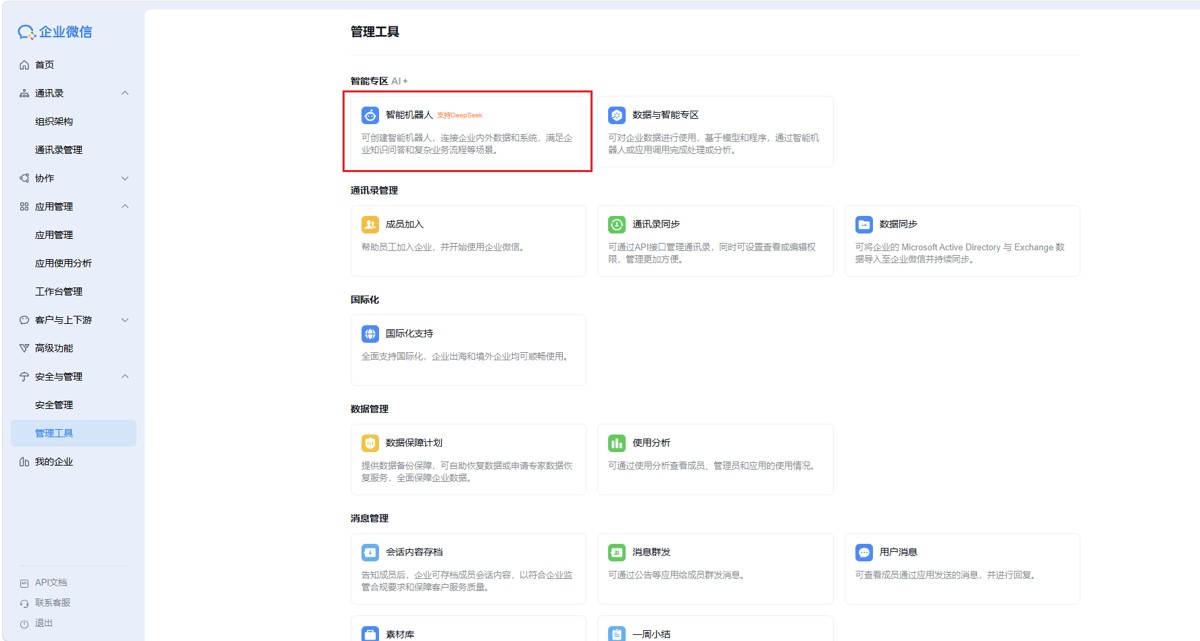This screenshot has width=1200, height=641.
Task: Click the 国际化支持 globe icon
Action: (370, 334)
